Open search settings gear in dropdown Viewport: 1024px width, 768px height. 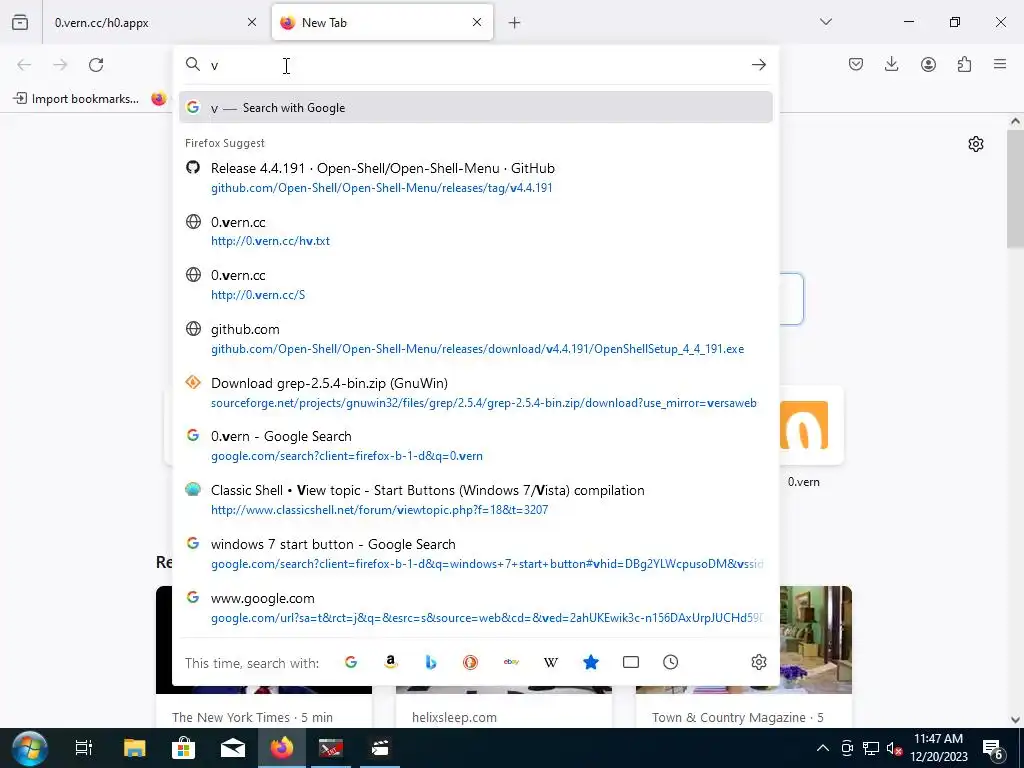pyautogui.click(x=758, y=662)
